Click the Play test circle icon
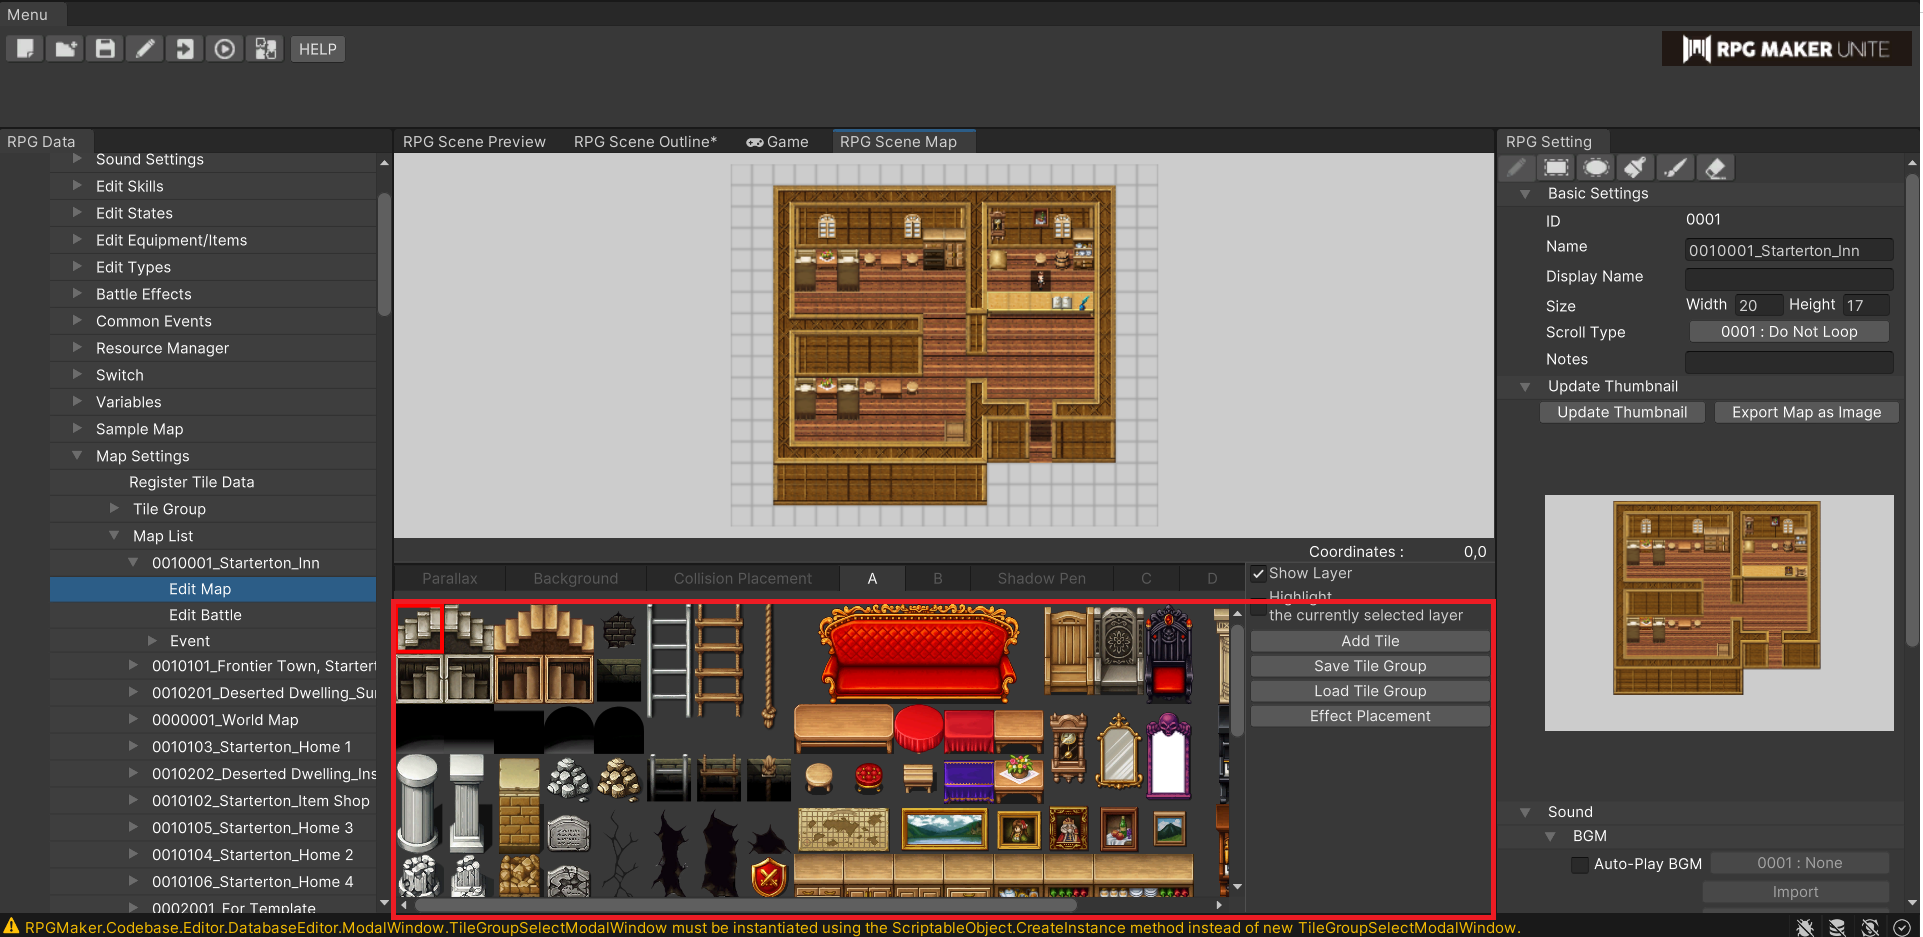 click(x=225, y=49)
